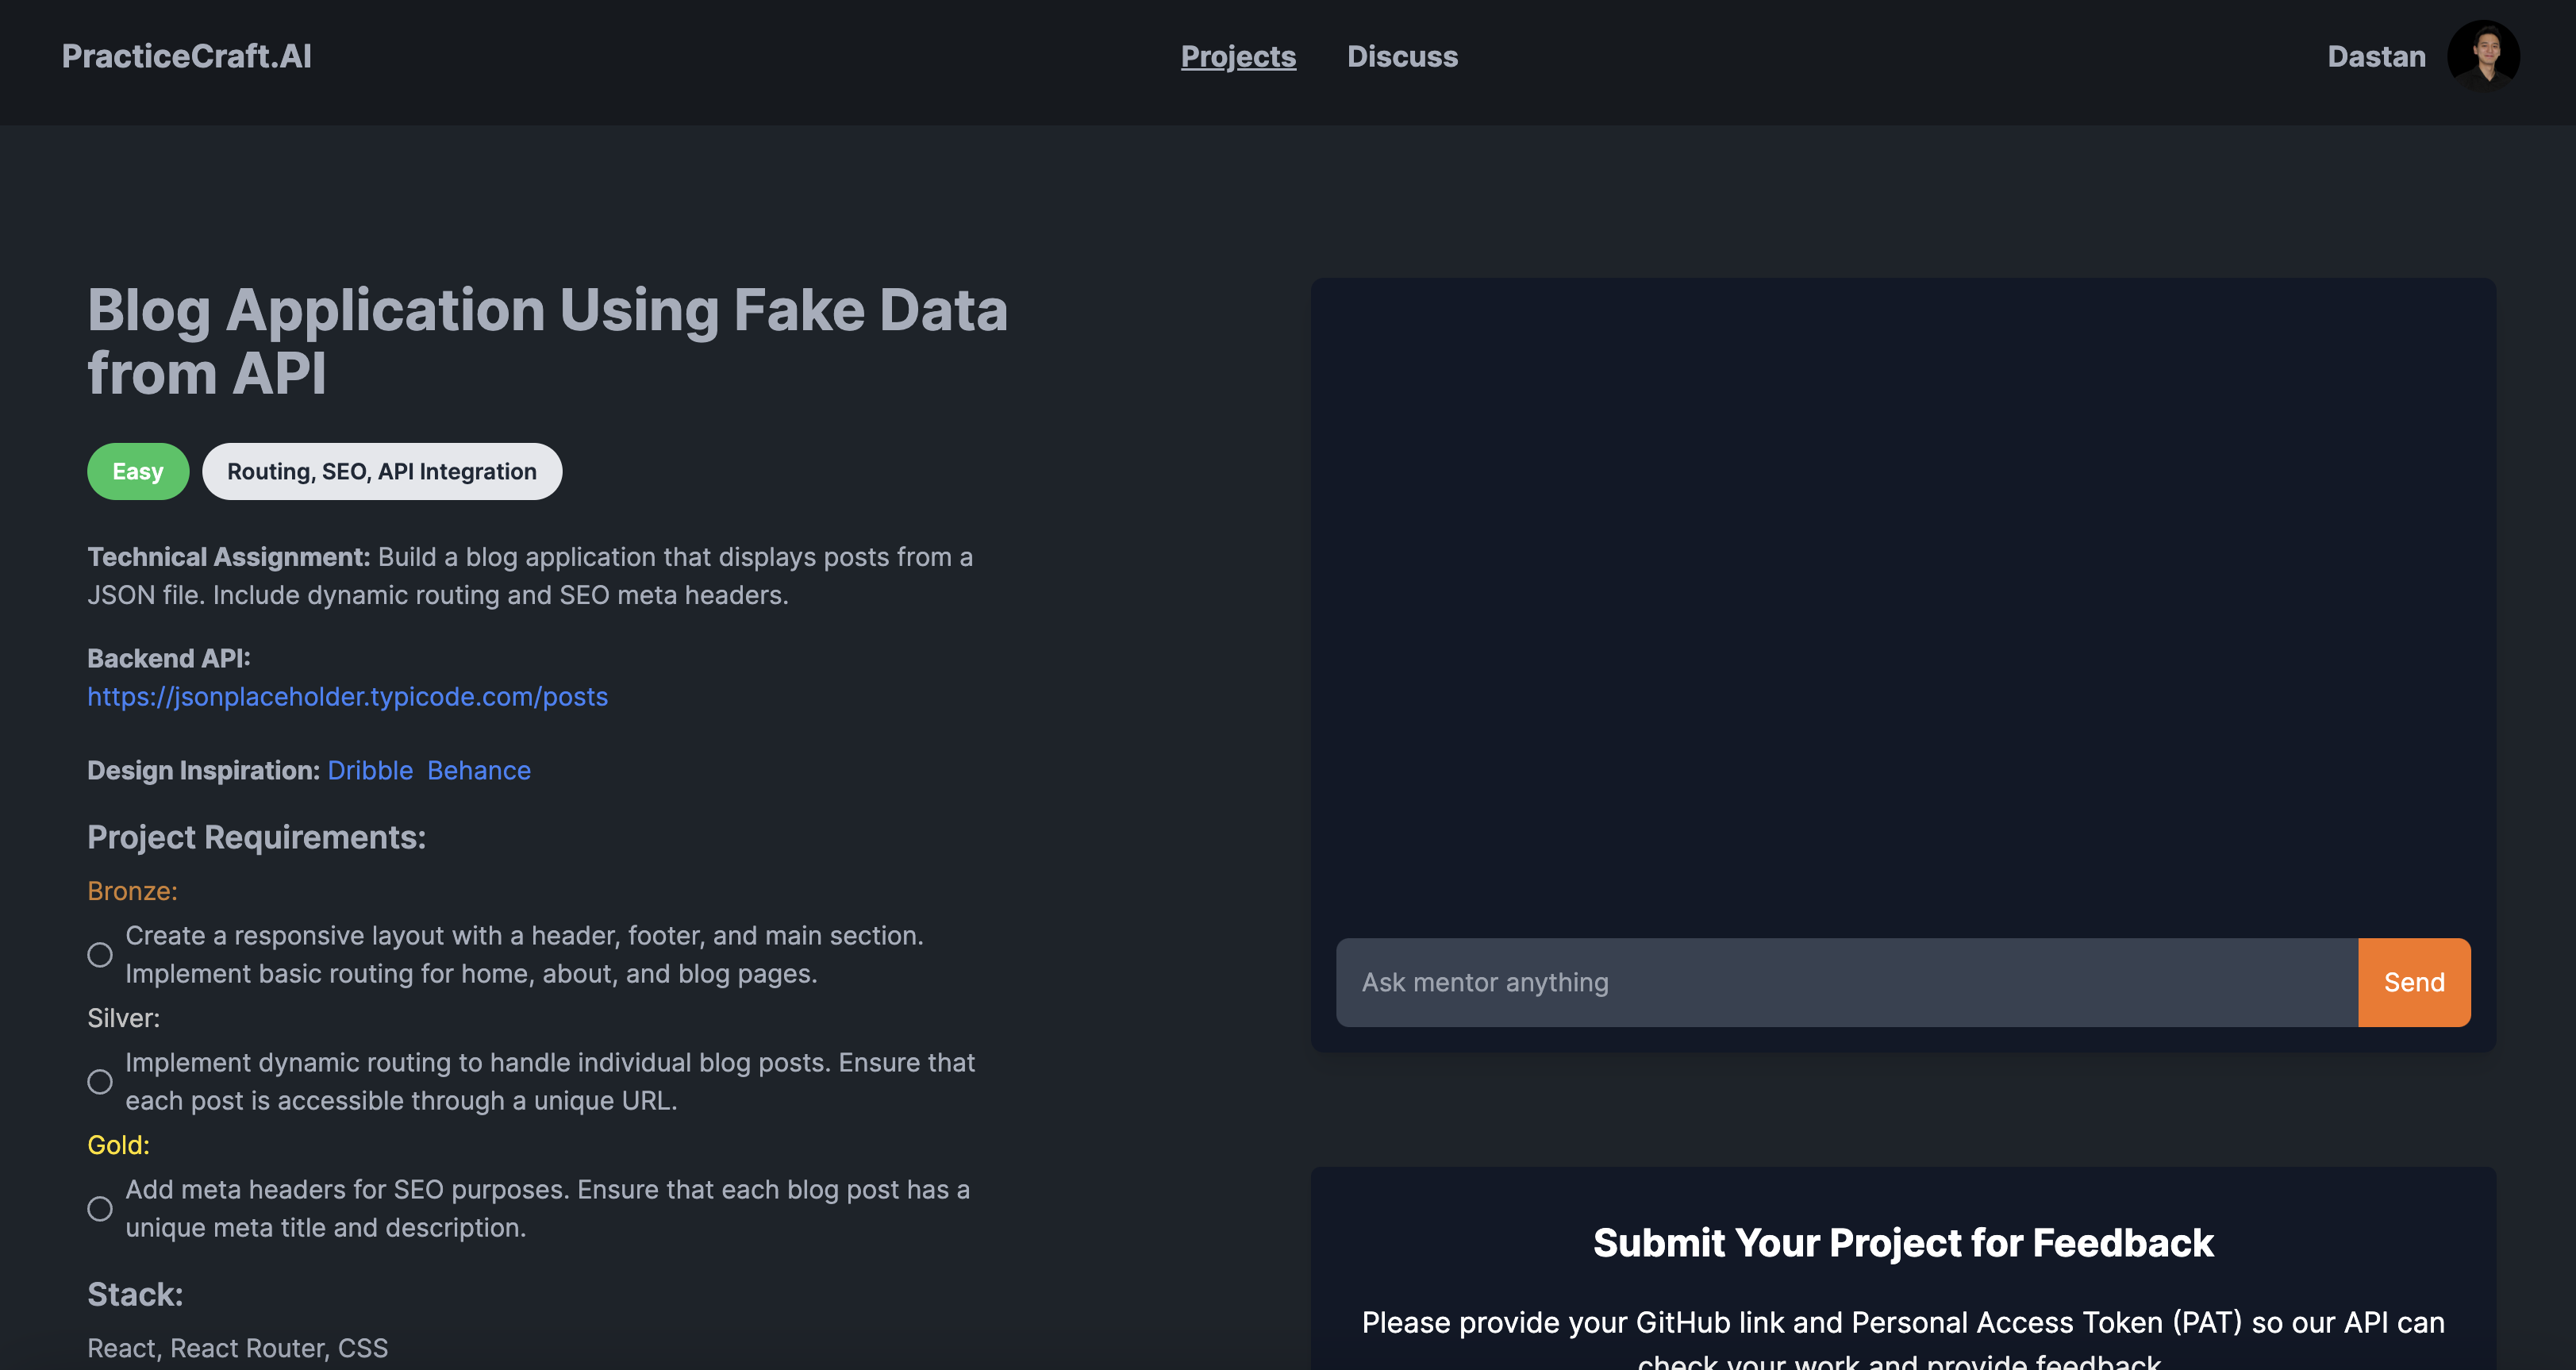Focus the Ask mentor anything field
2576x1370 pixels.
[x=1846, y=982]
